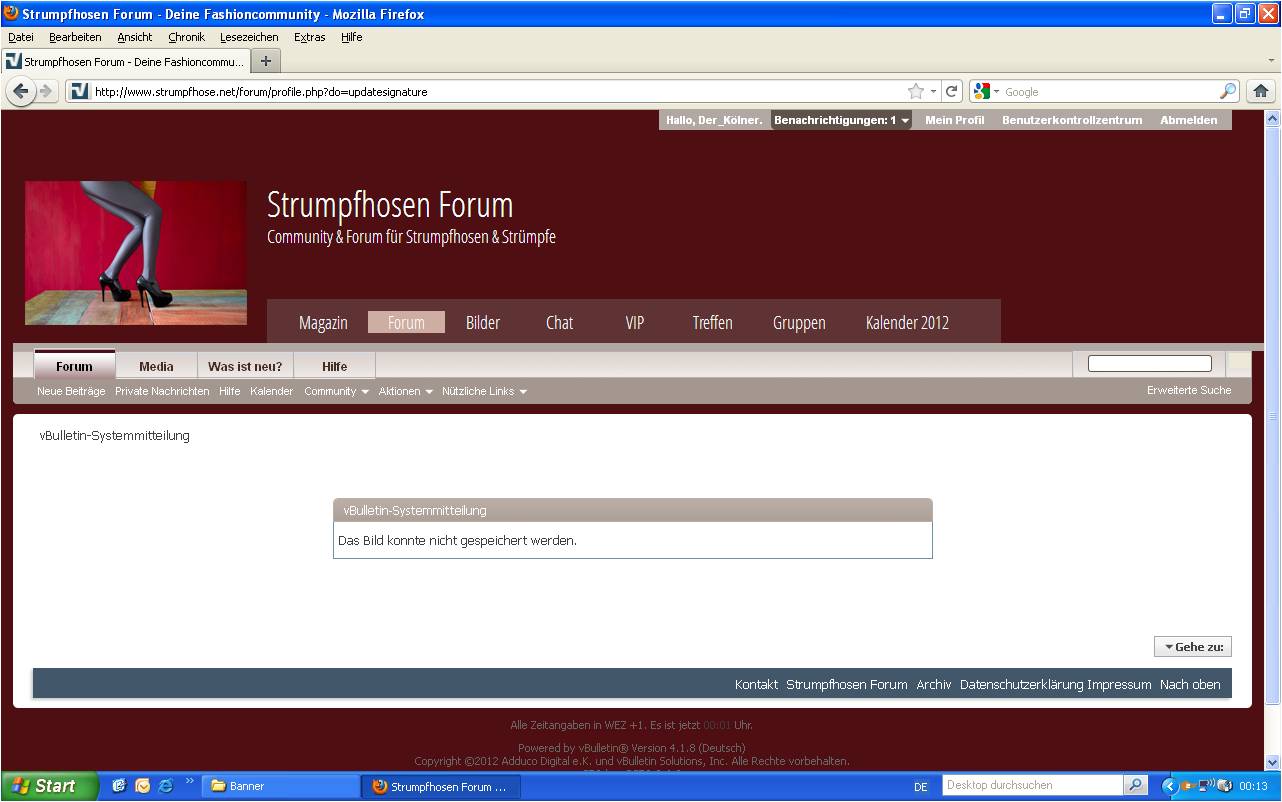Click the Abmelden link
The height and width of the screenshot is (802, 1282).
click(x=1188, y=120)
